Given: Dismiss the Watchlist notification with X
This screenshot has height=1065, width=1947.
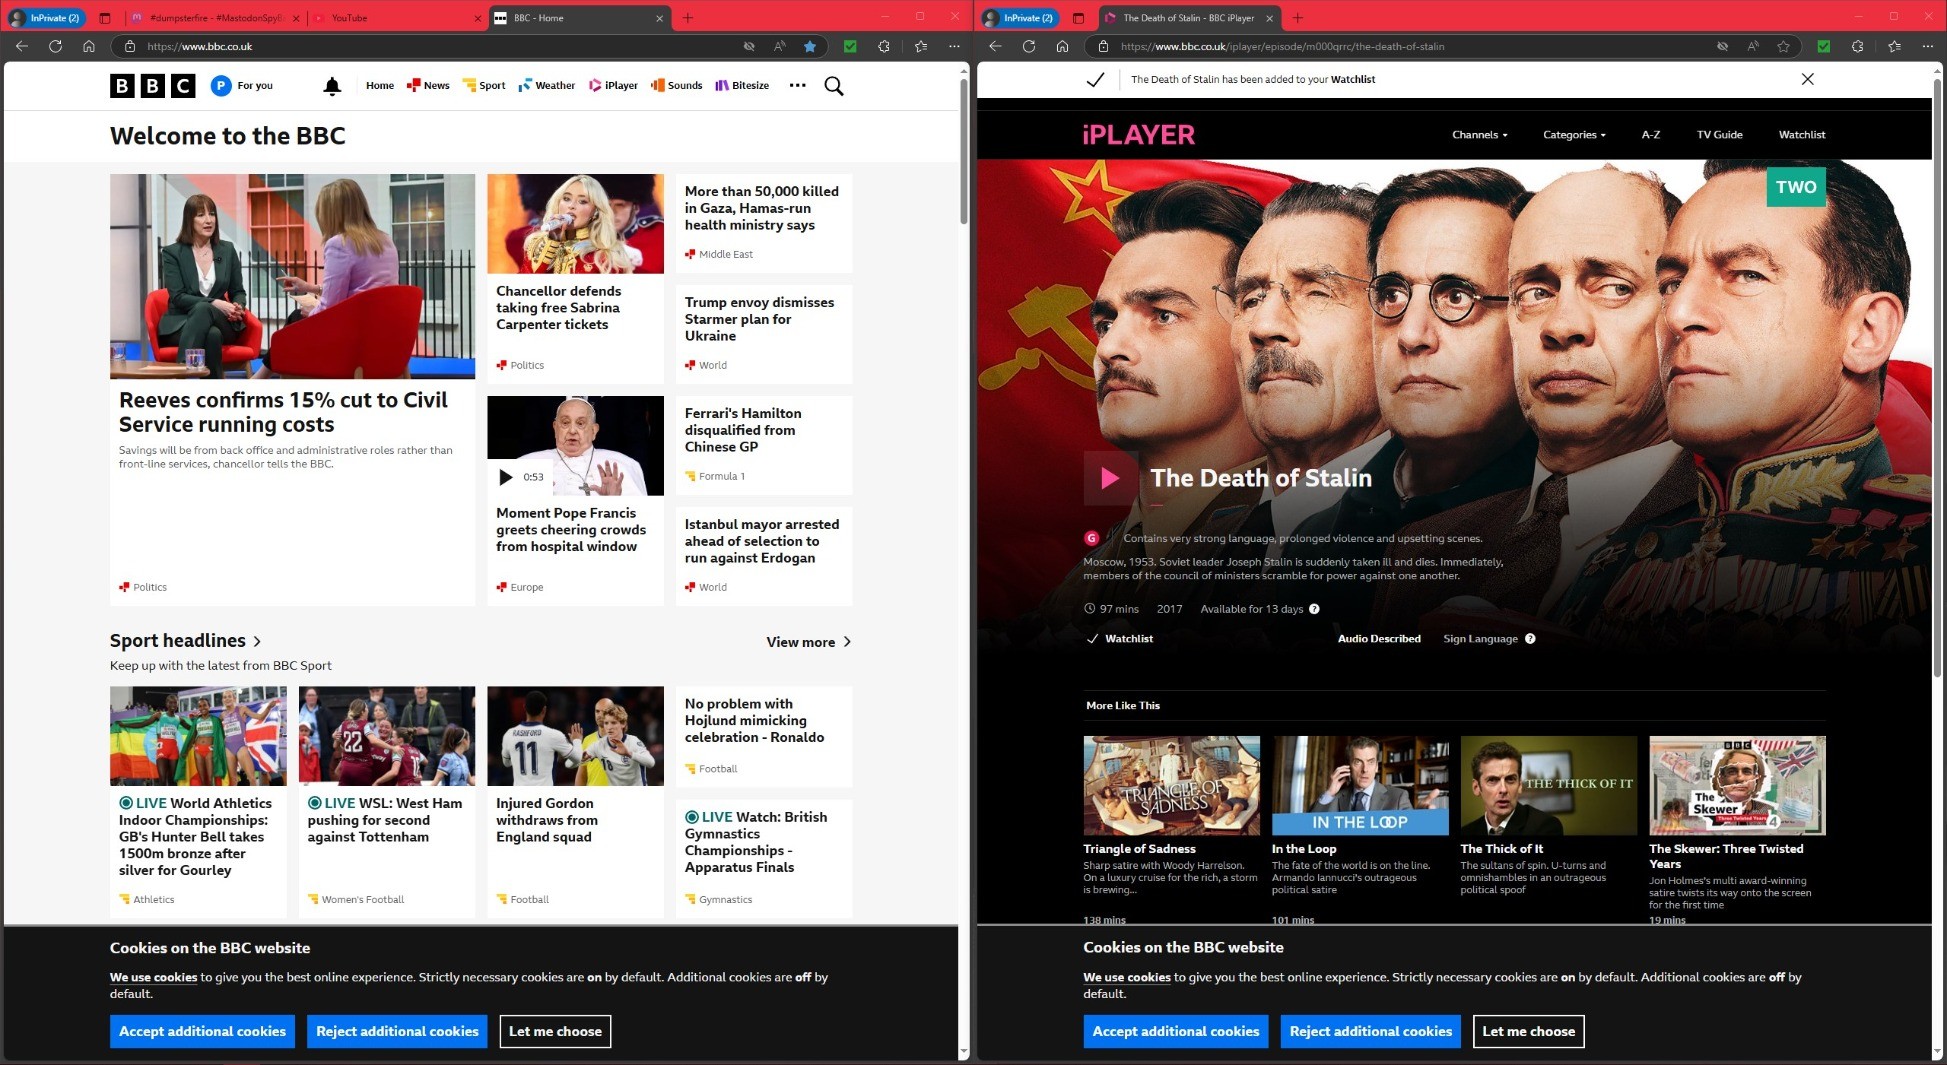Looking at the screenshot, I should click(1807, 79).
